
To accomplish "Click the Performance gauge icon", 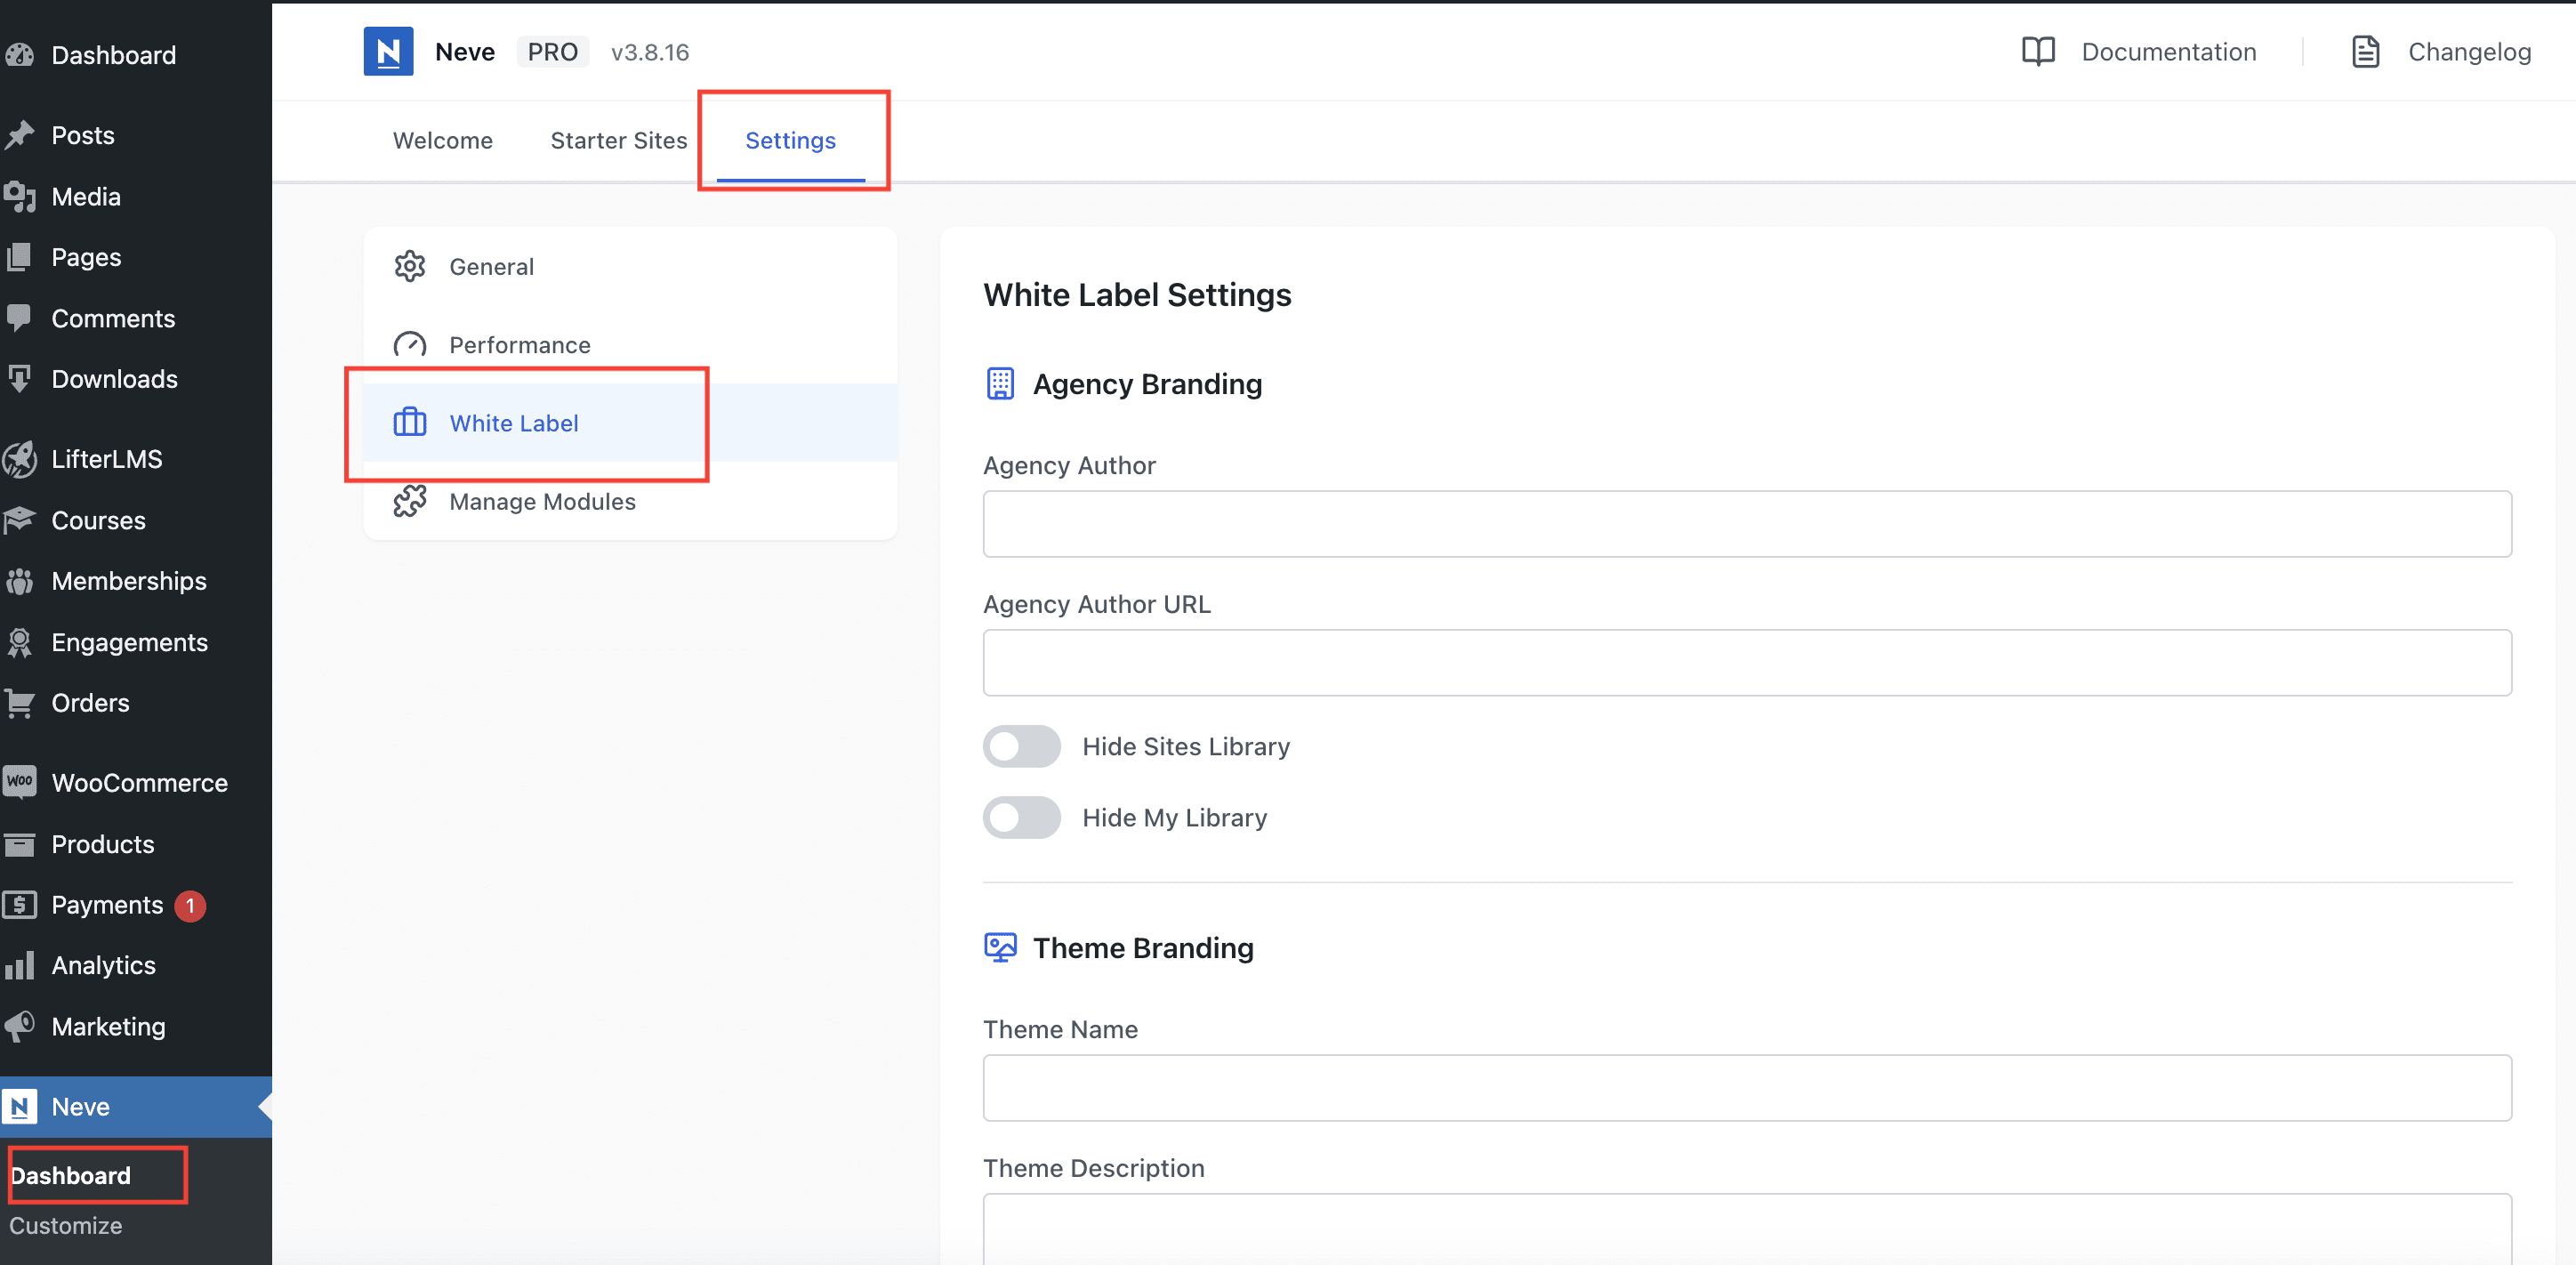I will 409,345.
